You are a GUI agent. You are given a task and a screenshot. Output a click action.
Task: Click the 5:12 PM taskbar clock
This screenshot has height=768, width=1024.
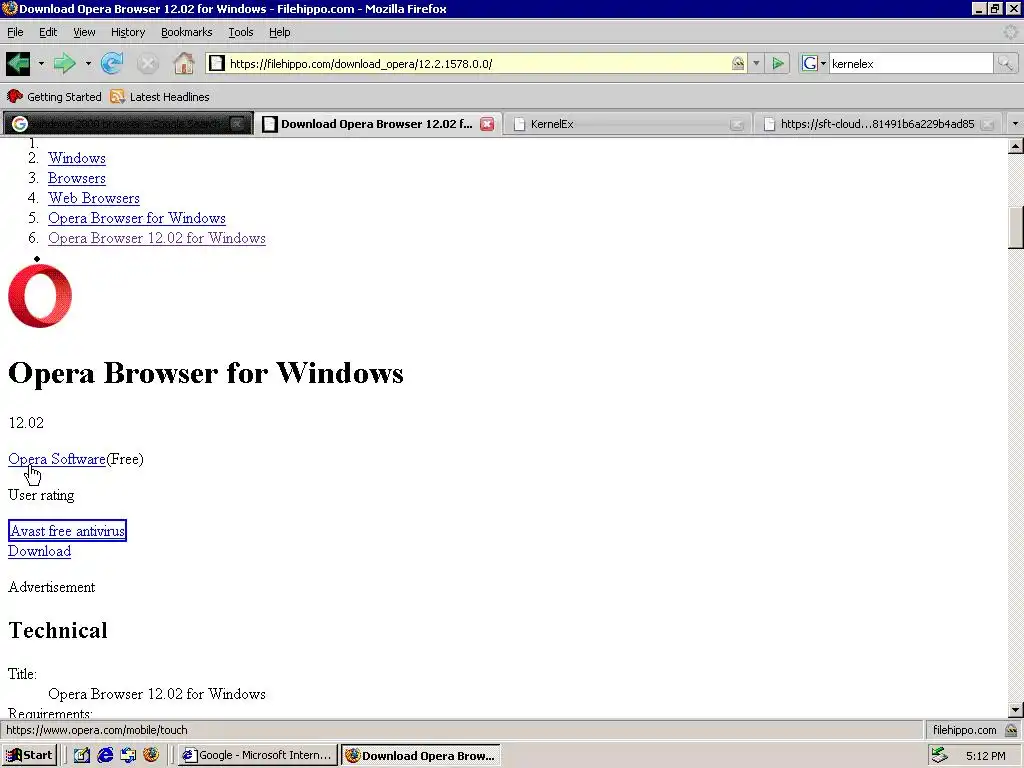pyautogui.click(x=985, y=756)
